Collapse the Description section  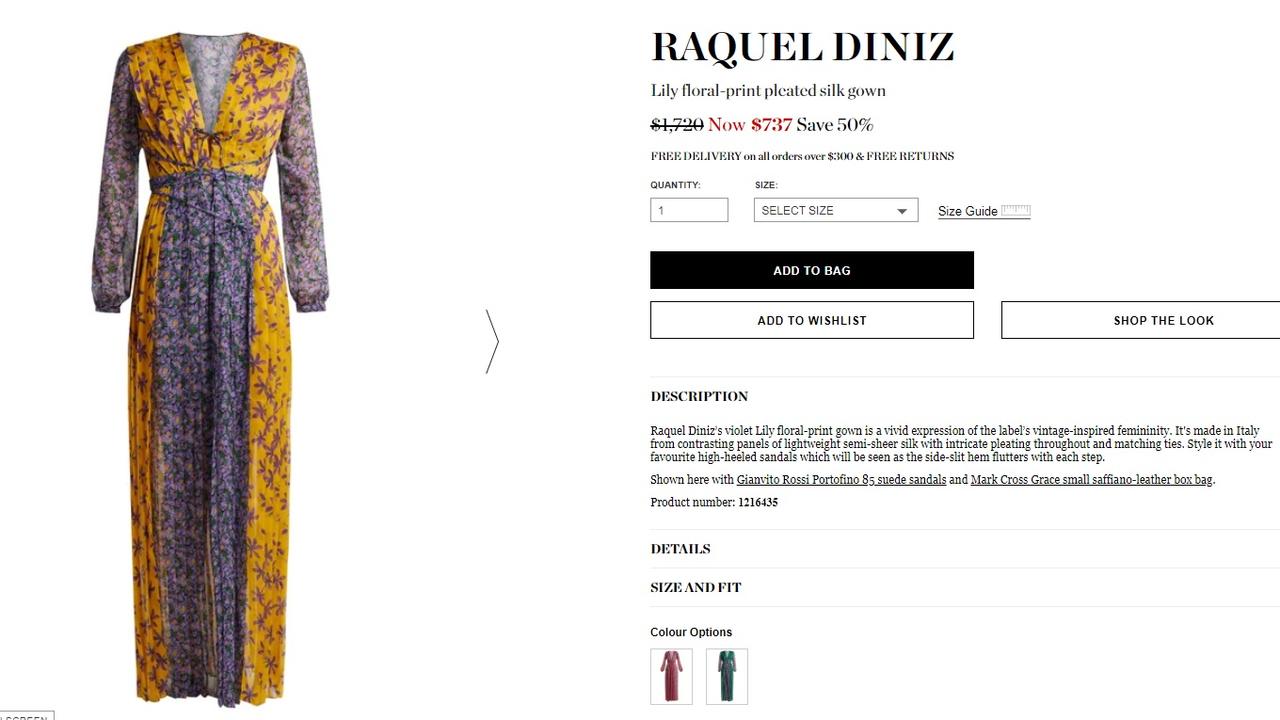[x=699, y=396]
